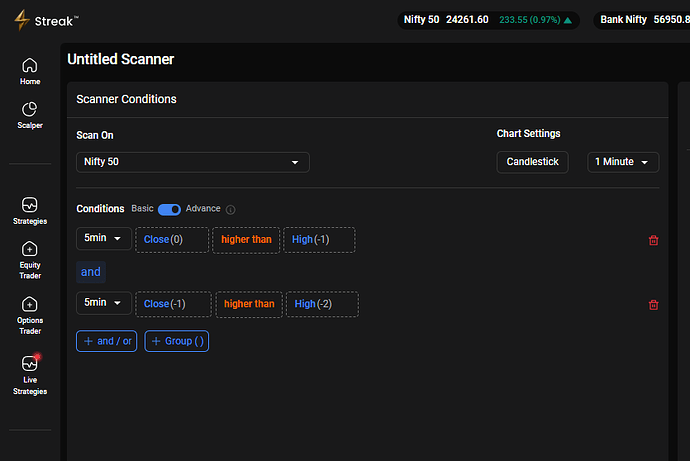Add a new Group ( ) button
690x461 pixels.
pyautogui.click(x=177, y=341)
